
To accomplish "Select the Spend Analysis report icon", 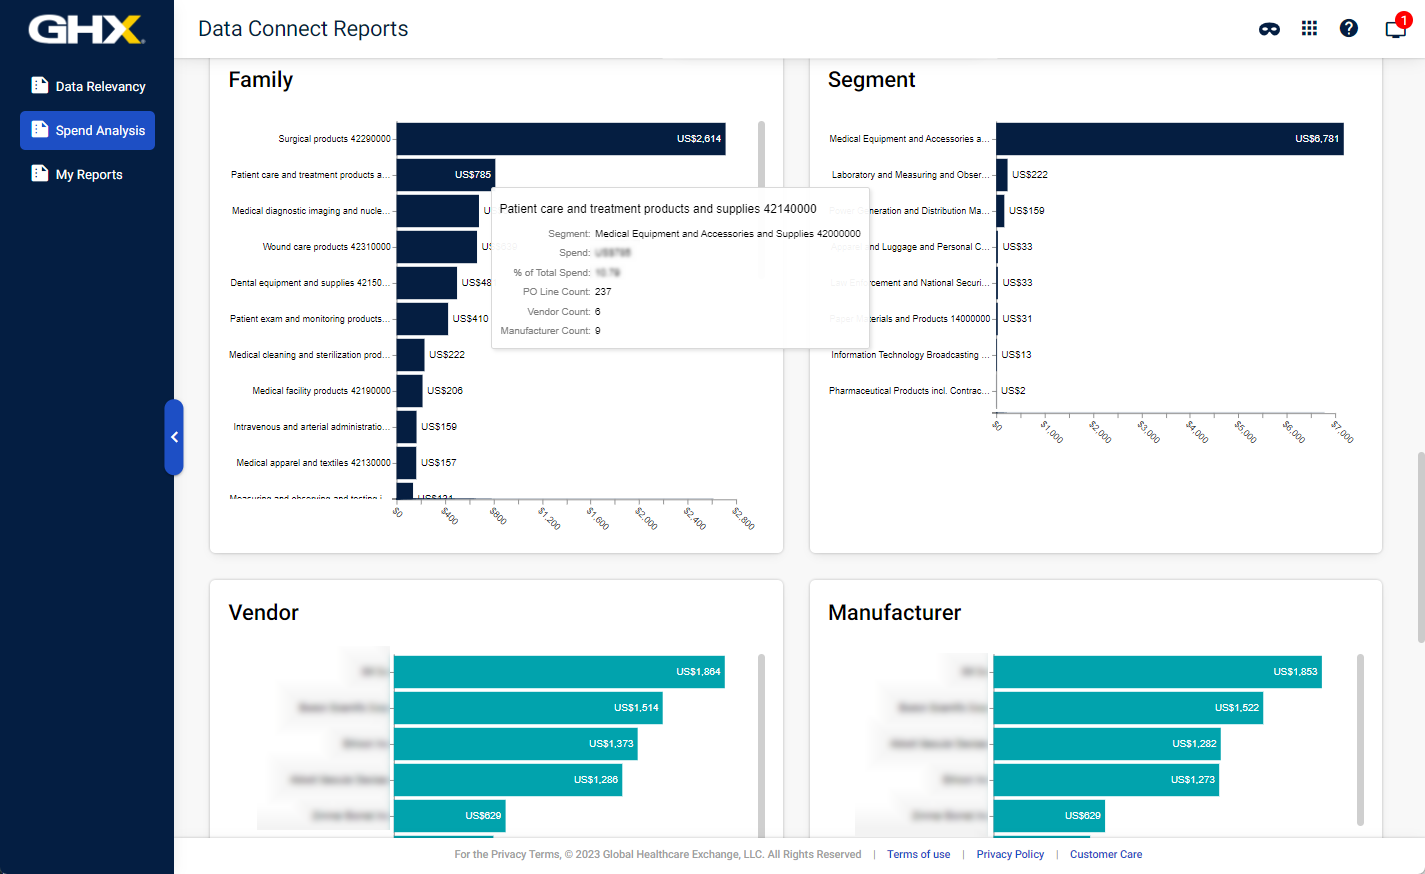I will click(42, 130).
